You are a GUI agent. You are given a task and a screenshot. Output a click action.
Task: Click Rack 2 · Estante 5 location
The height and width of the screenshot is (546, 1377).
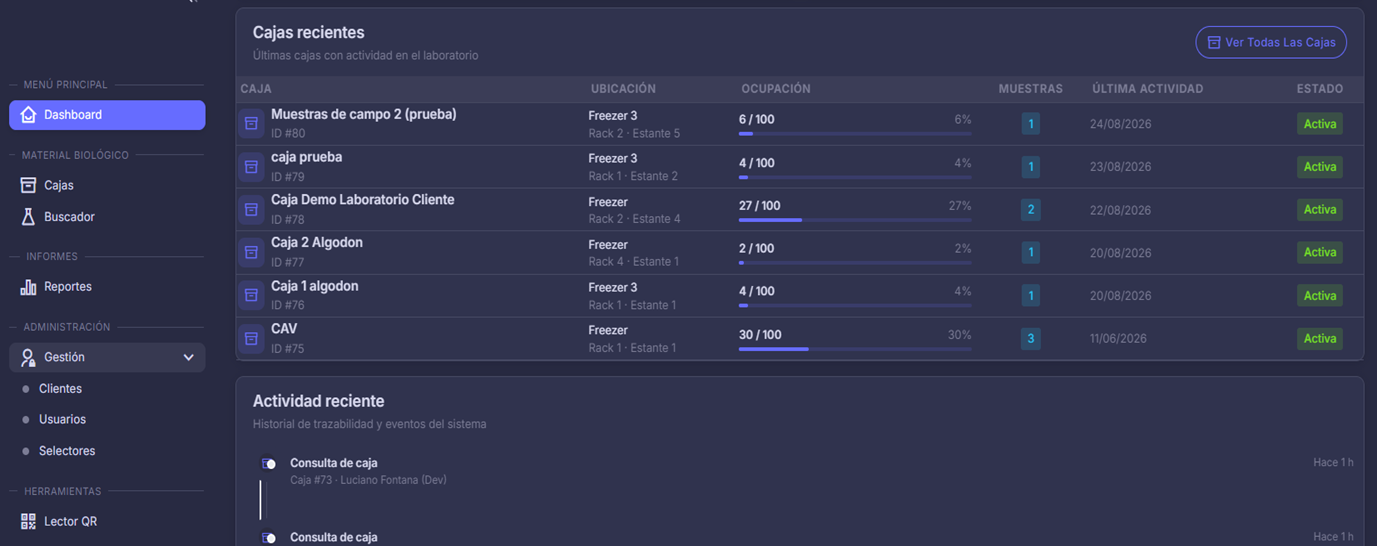634,133
